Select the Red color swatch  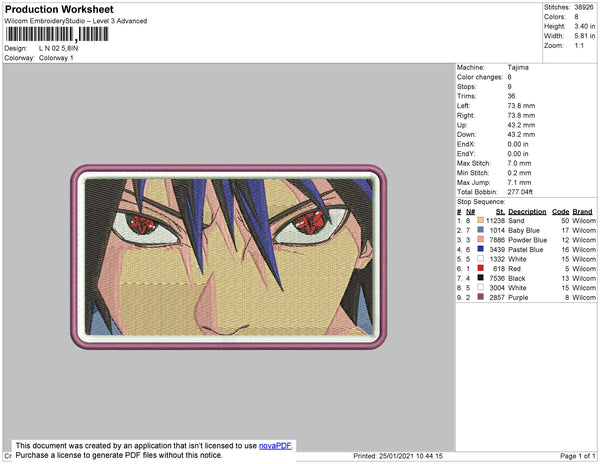(x=481, y=268)
